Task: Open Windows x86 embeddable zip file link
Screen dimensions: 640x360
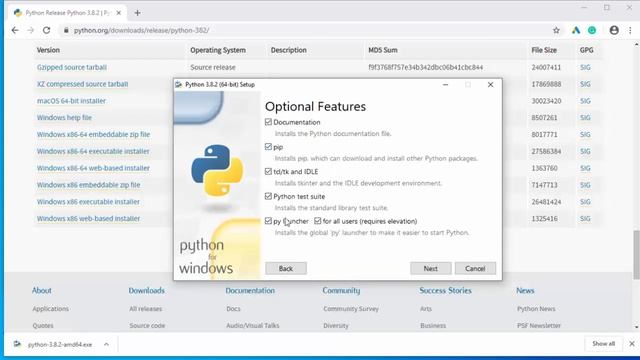Action: coord(89,185)
